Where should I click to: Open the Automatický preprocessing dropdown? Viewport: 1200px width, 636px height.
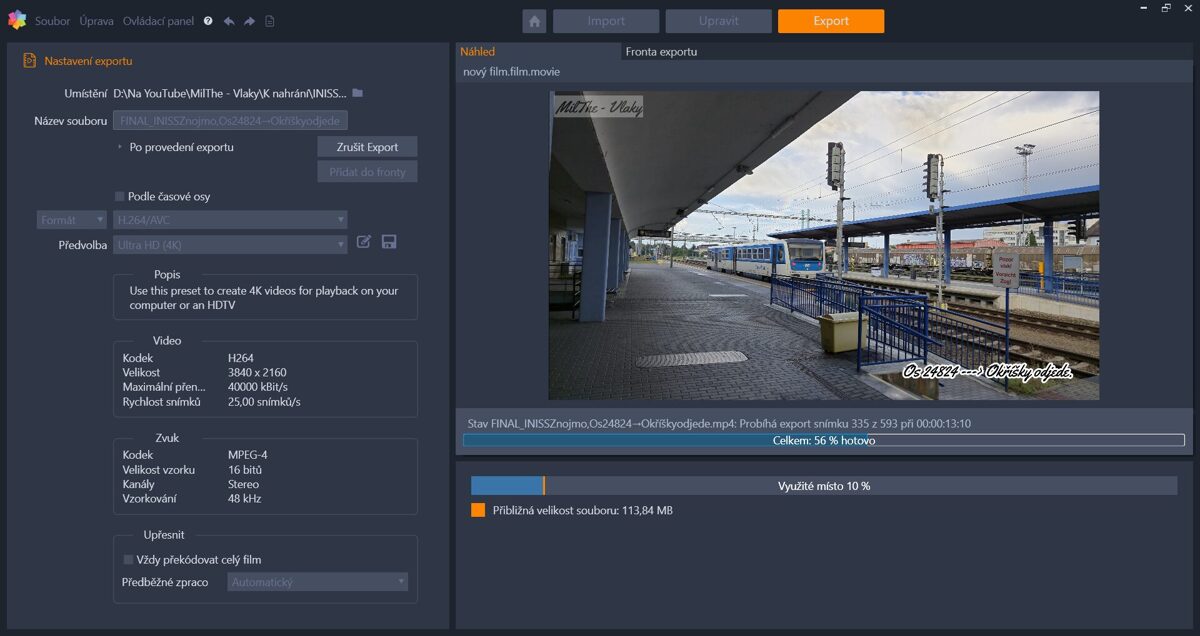pos(317,582)
